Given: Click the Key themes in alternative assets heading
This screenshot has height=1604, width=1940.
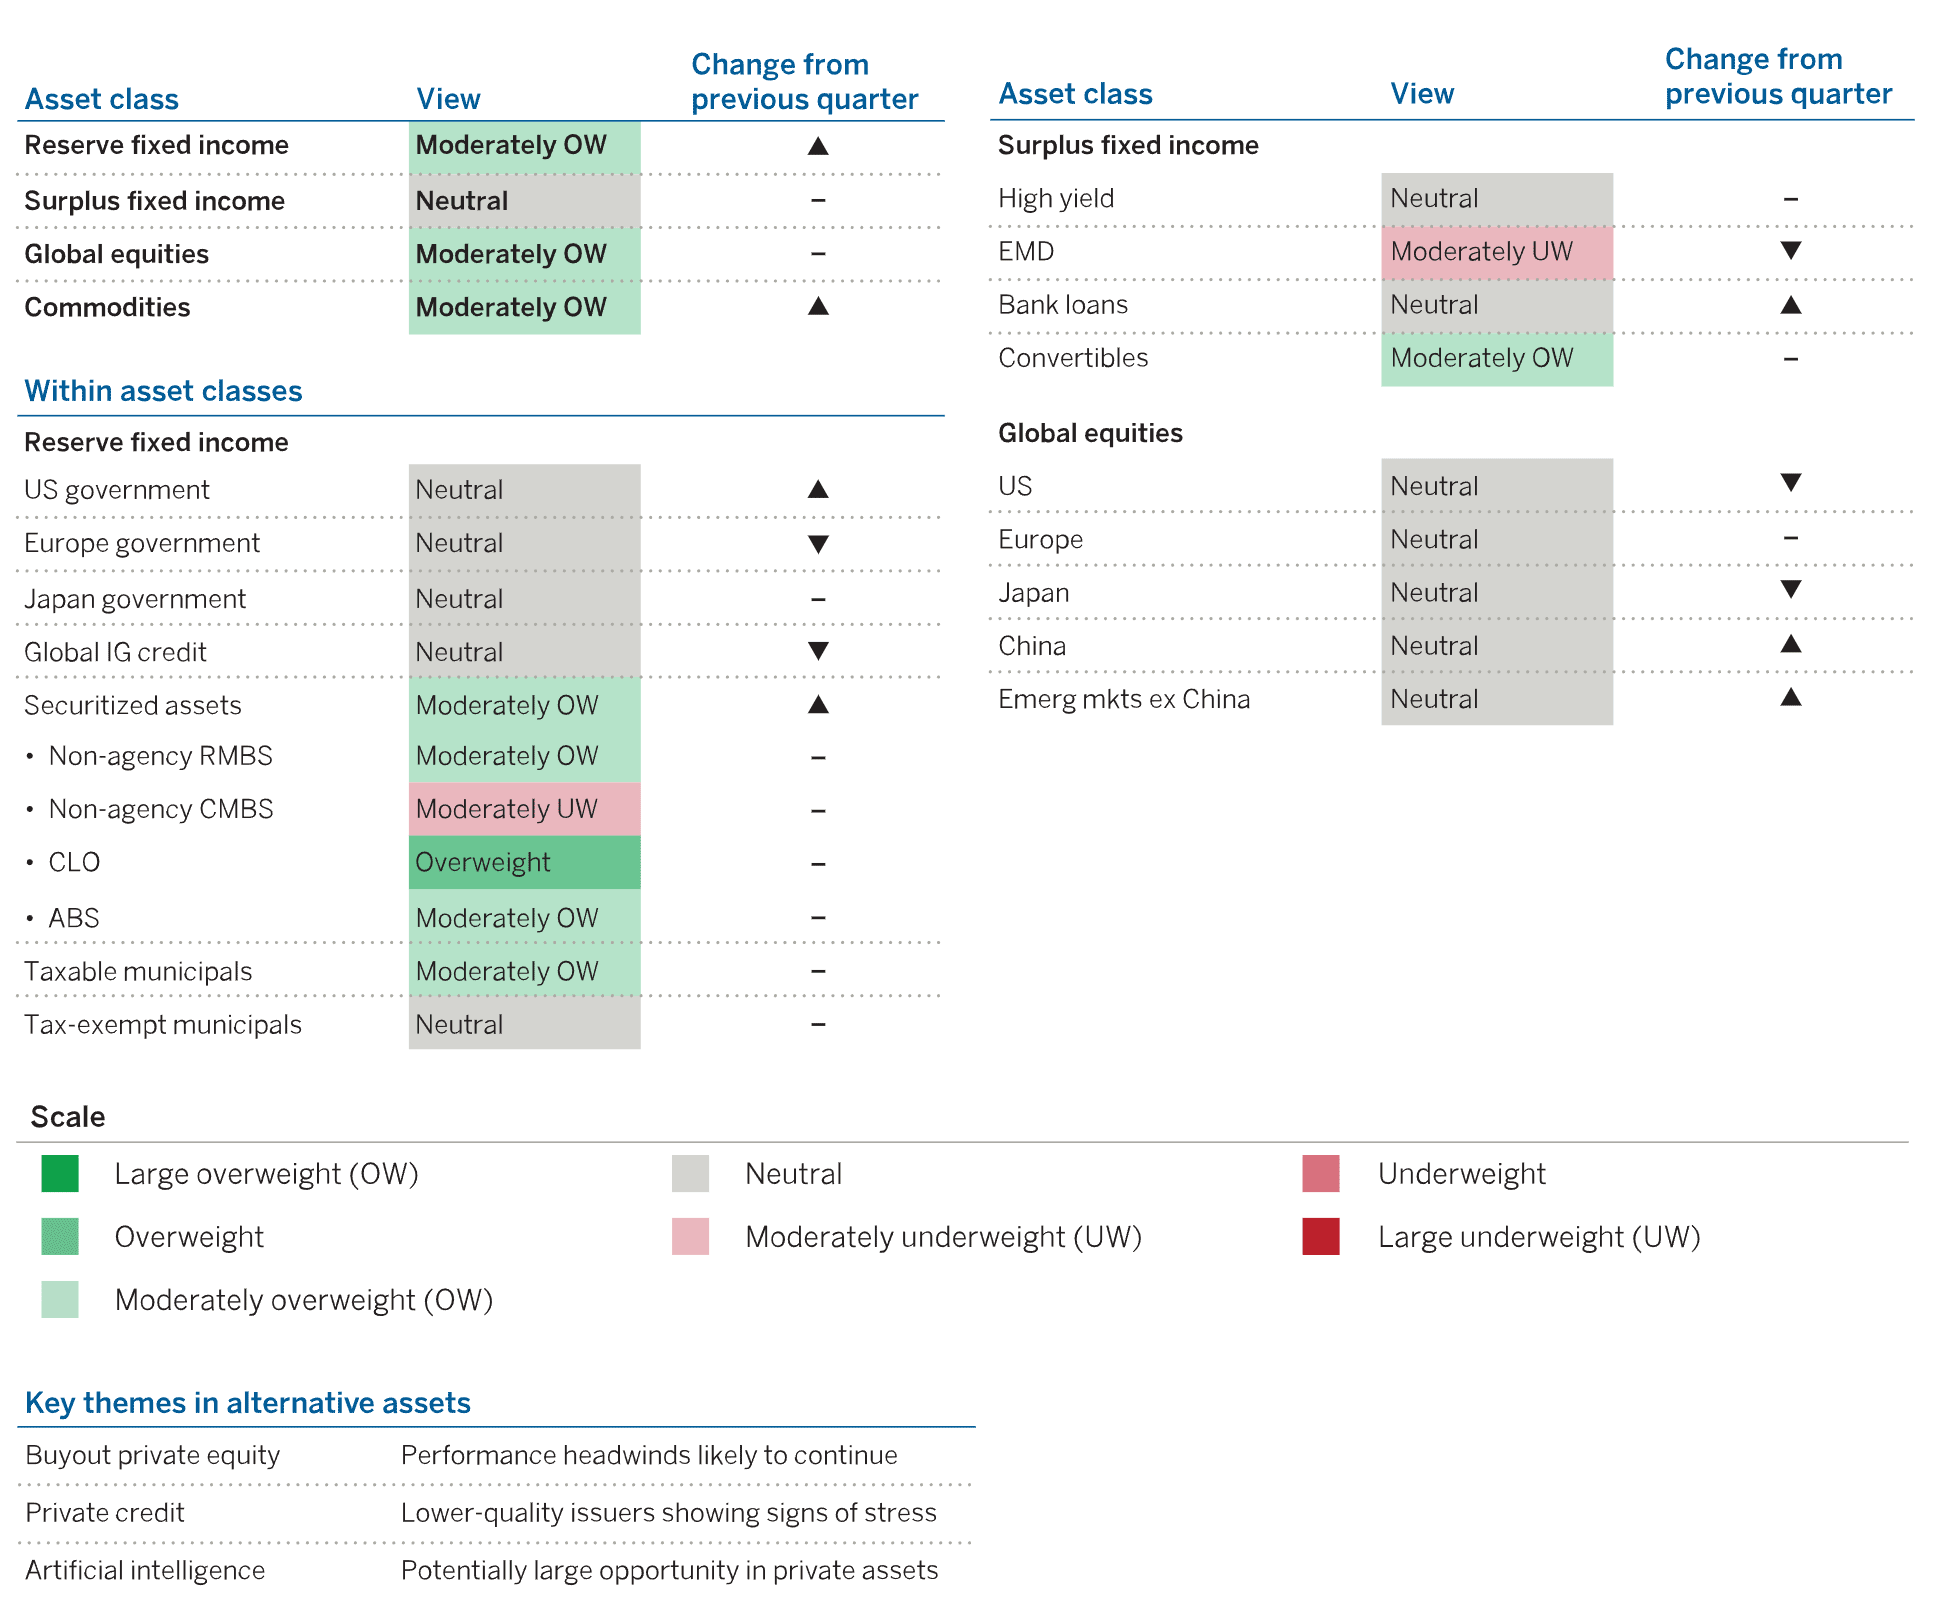Looking at the screenshot, I should pos(248,1403).
